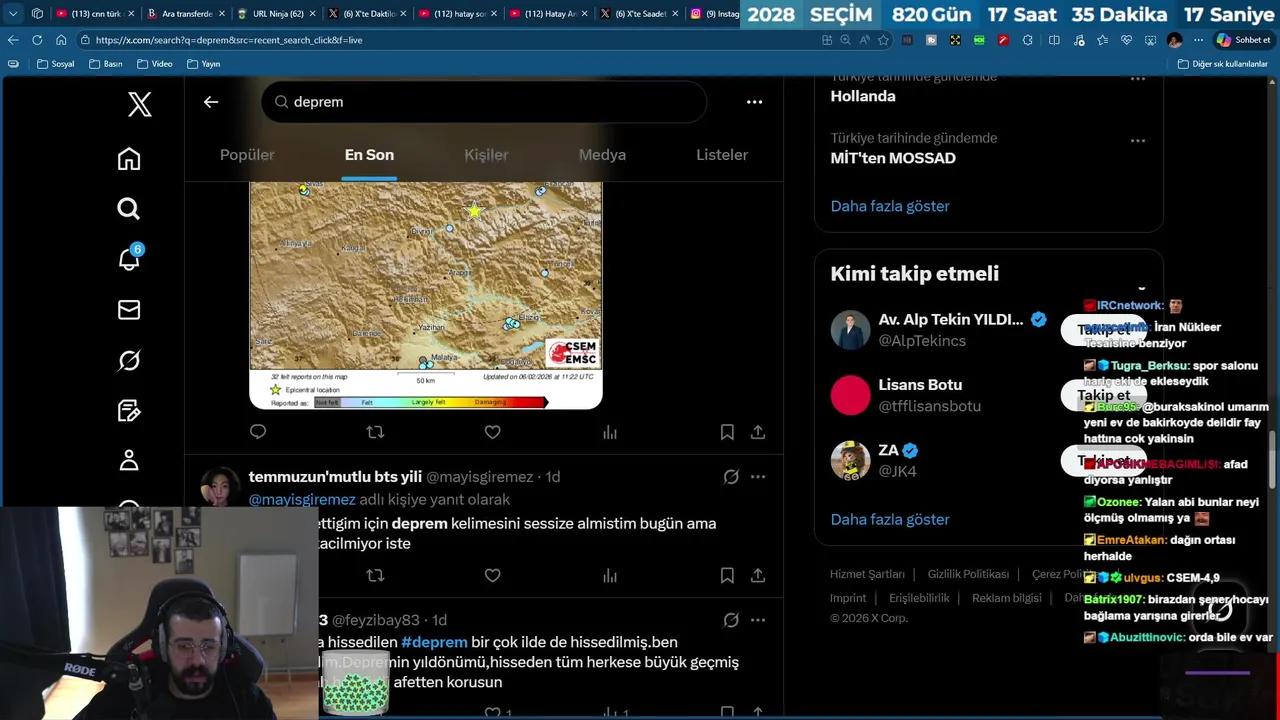Open the tab actions chevron menu
The height and width of the screenshot is (720, 1280).
click(13, 14)
